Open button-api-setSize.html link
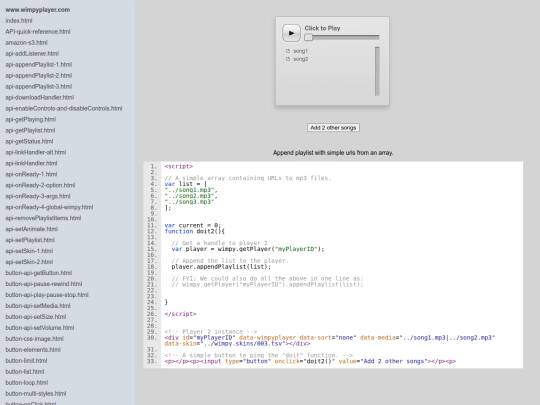The width and height of the screenshot is (540, 405). [36, 317]
